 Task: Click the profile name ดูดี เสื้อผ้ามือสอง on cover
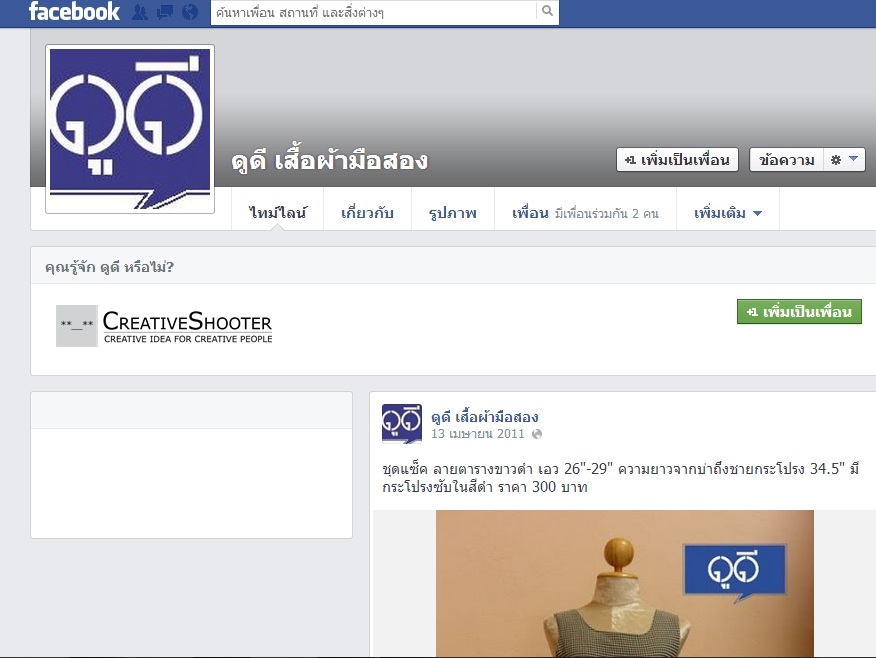[330, 161]
